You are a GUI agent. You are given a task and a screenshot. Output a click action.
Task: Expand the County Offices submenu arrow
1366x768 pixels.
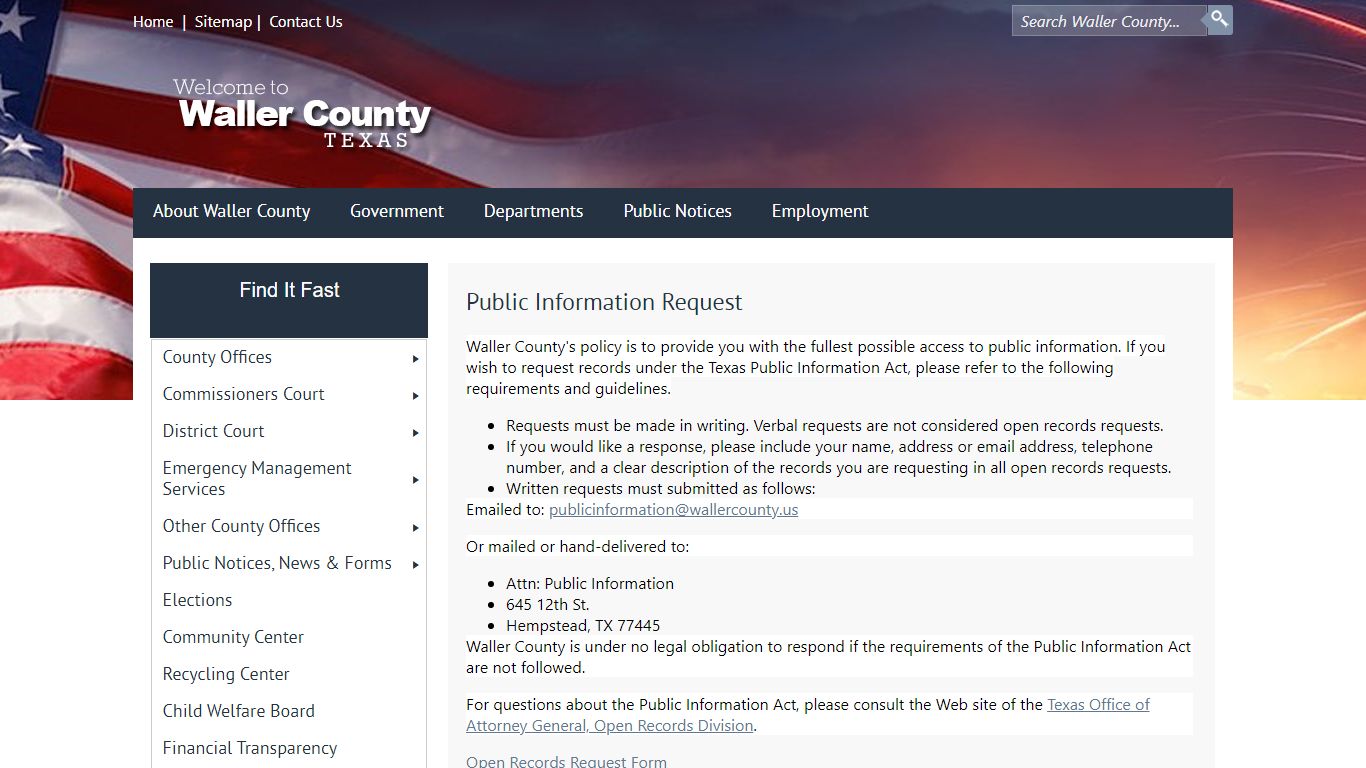[415, 358]
